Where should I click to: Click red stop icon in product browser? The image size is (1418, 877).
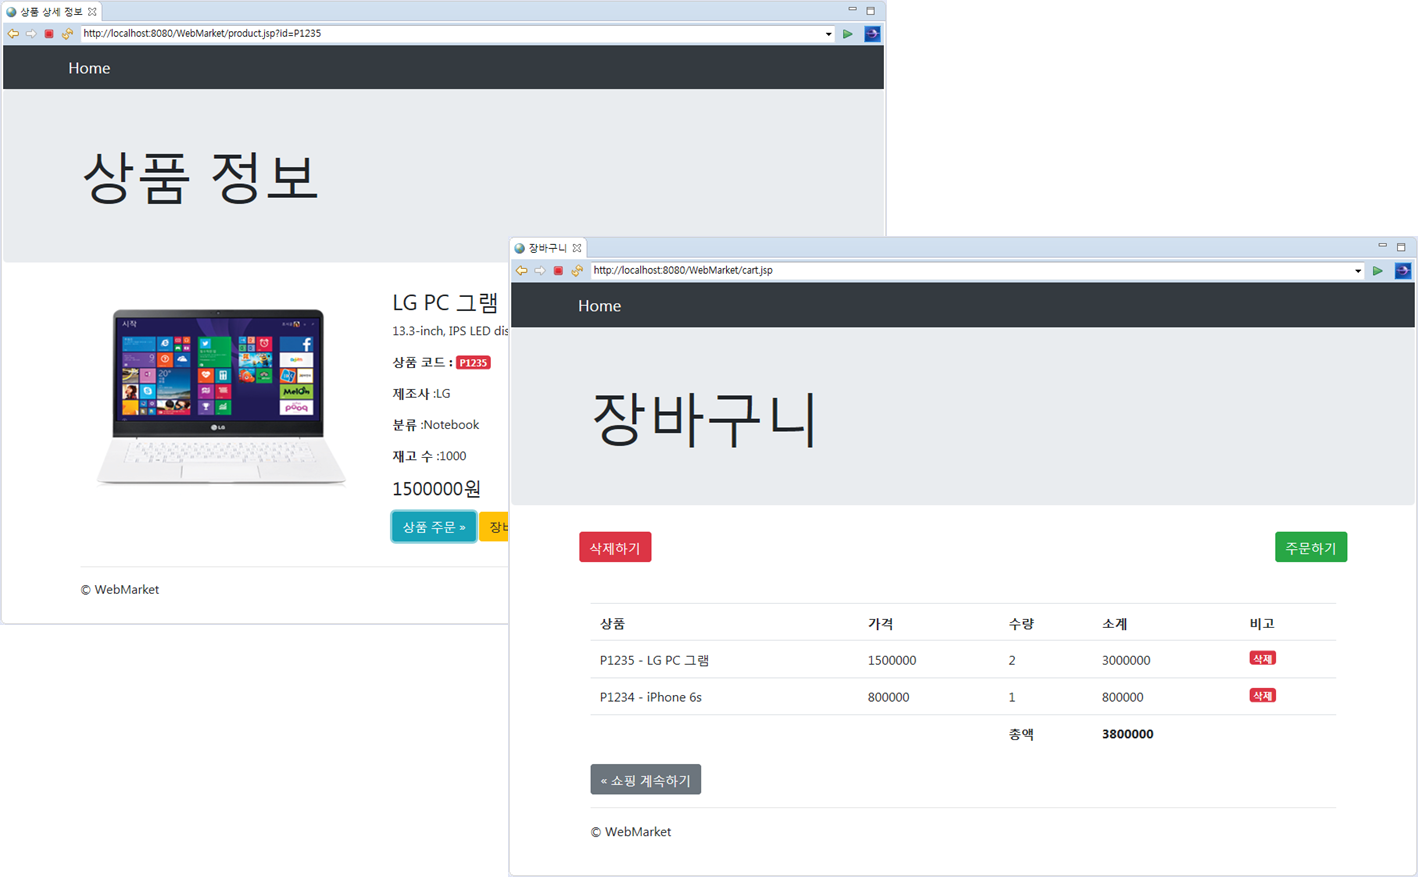click(x=49, y=34)
